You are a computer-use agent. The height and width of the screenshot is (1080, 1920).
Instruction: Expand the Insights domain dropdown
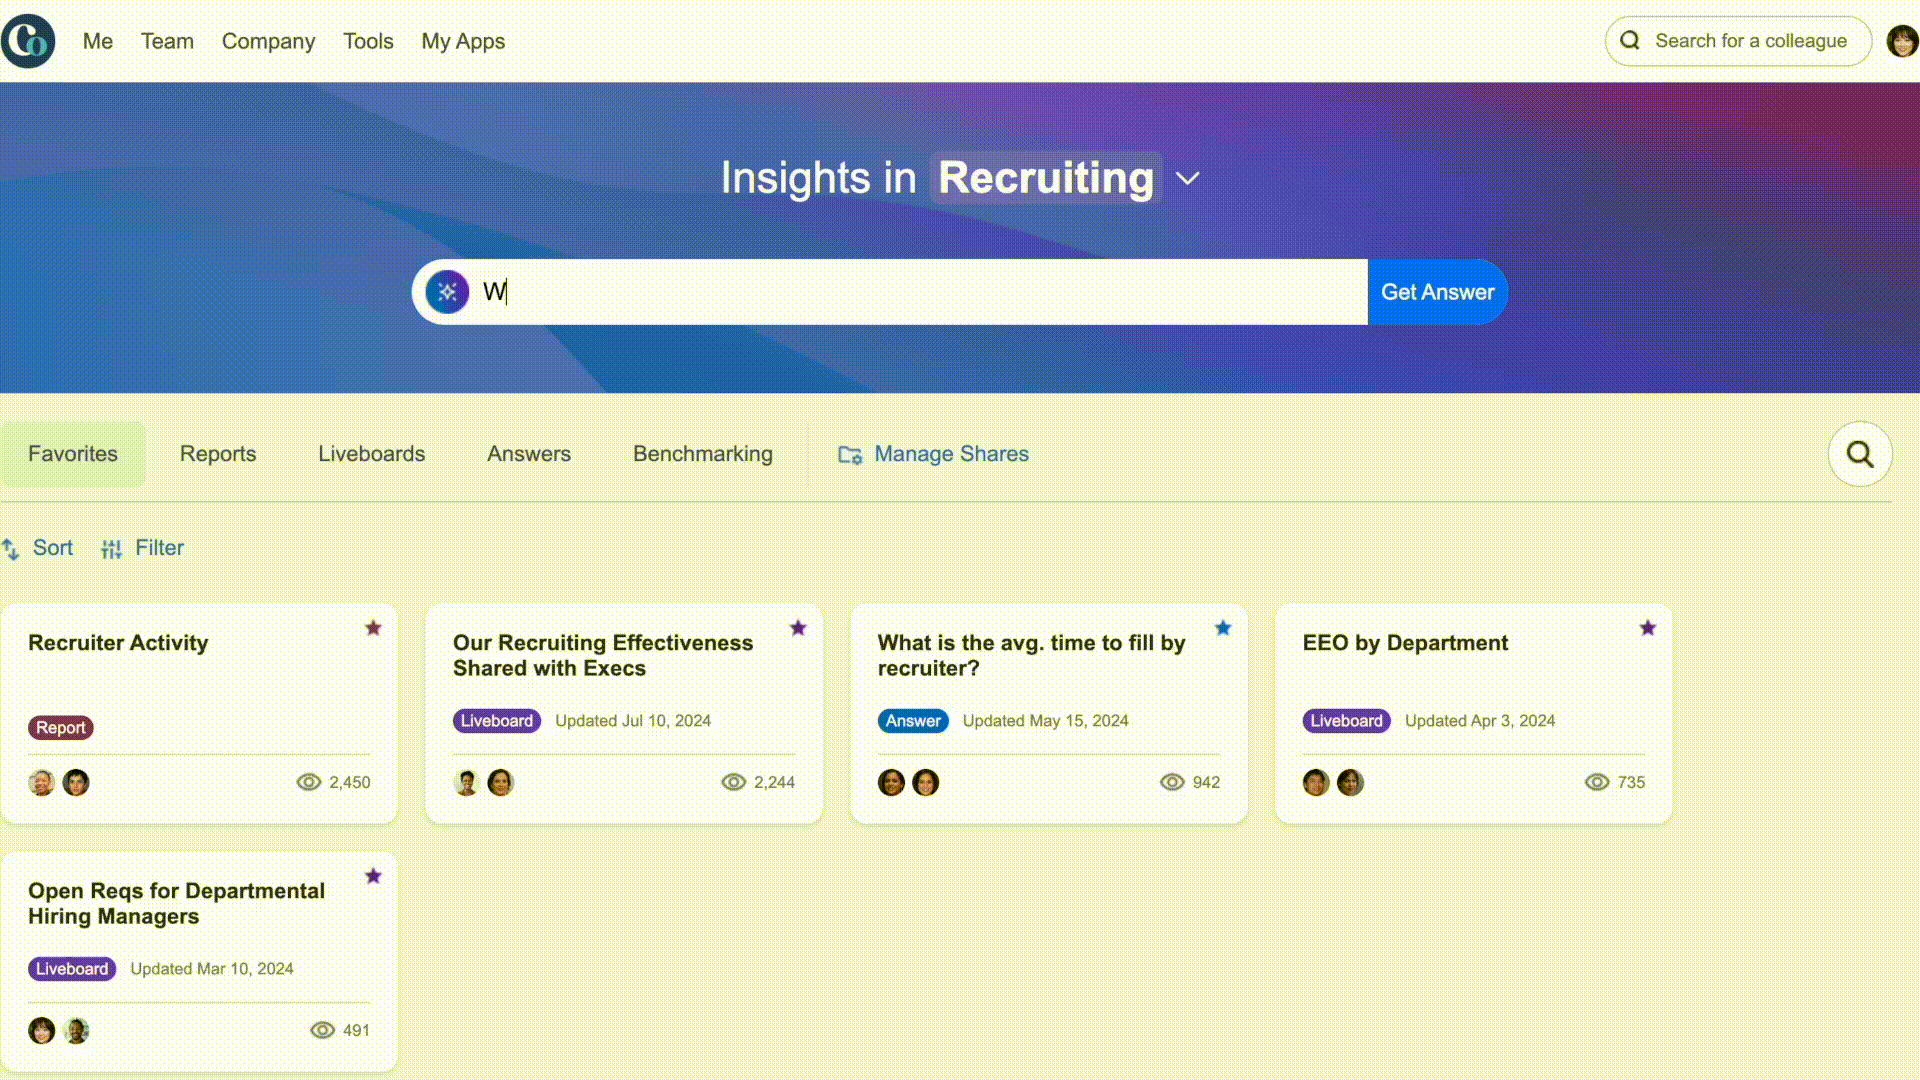coord(1184,178)
